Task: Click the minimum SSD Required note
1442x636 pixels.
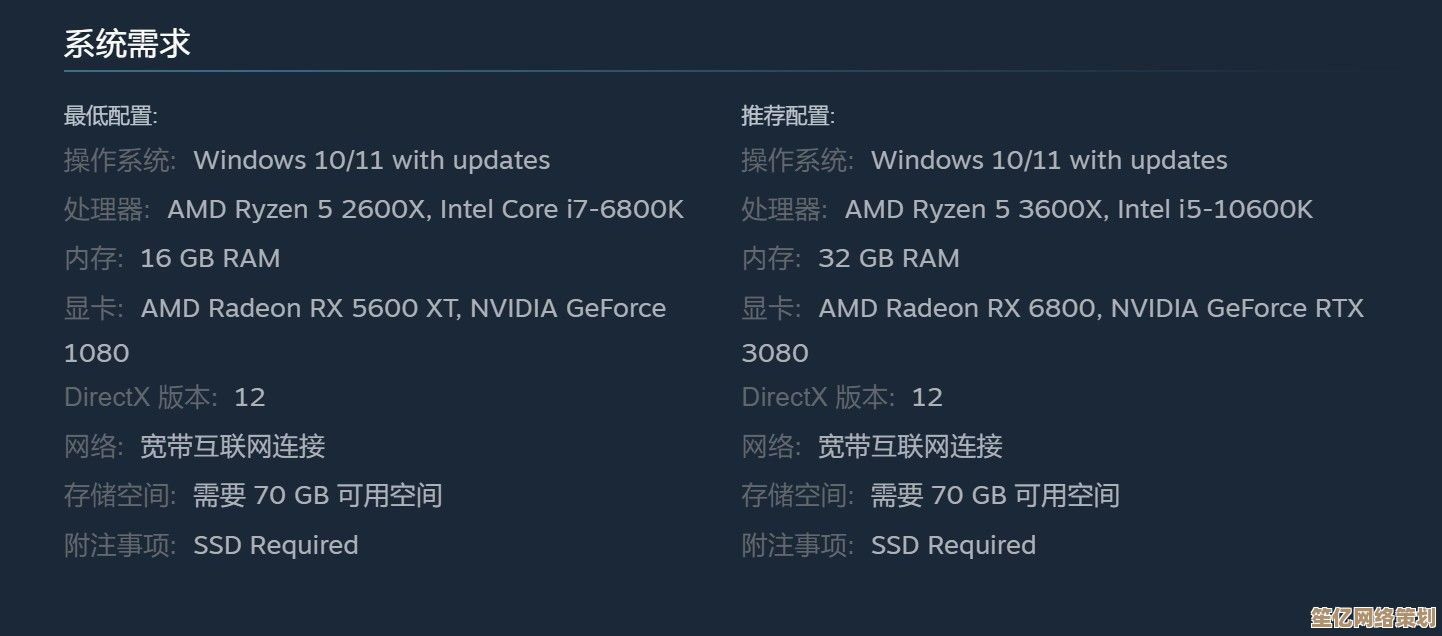Action: click(x=276, y=545)
